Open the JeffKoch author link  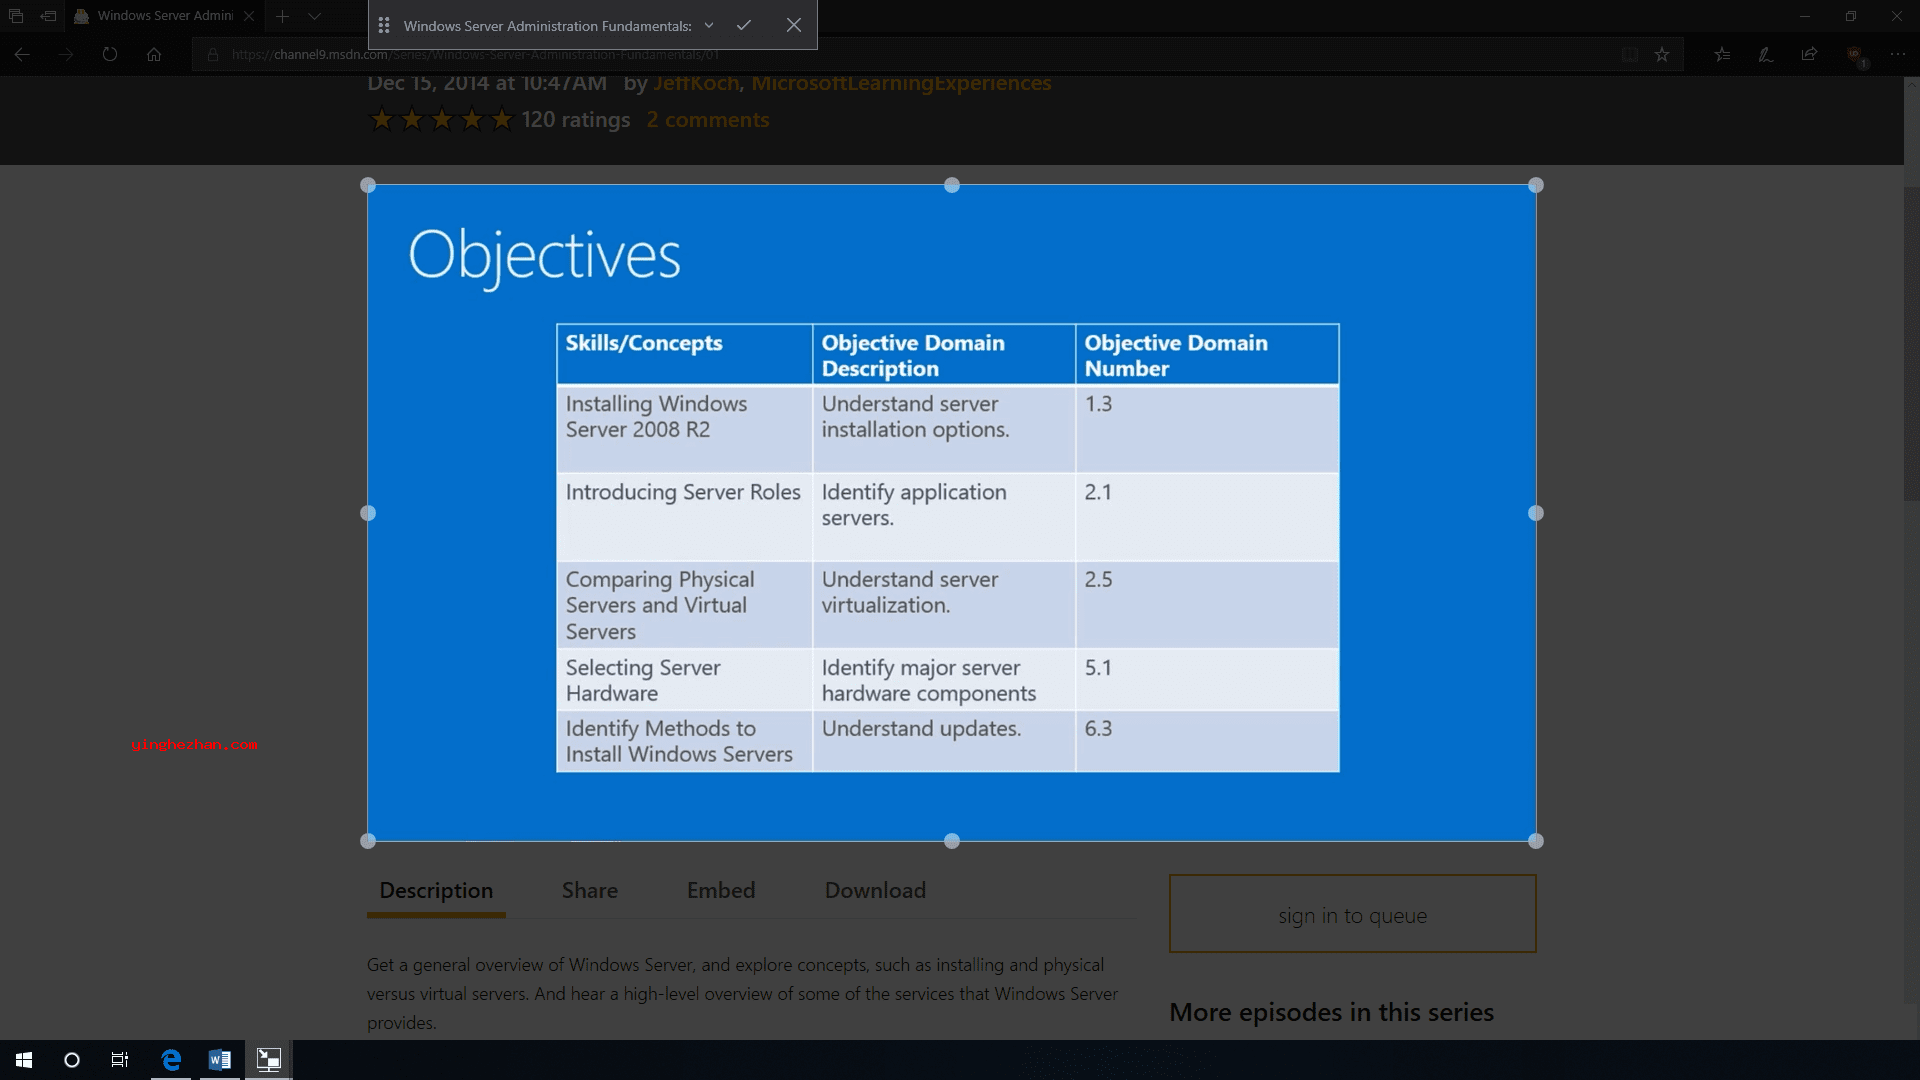[696, 84]
